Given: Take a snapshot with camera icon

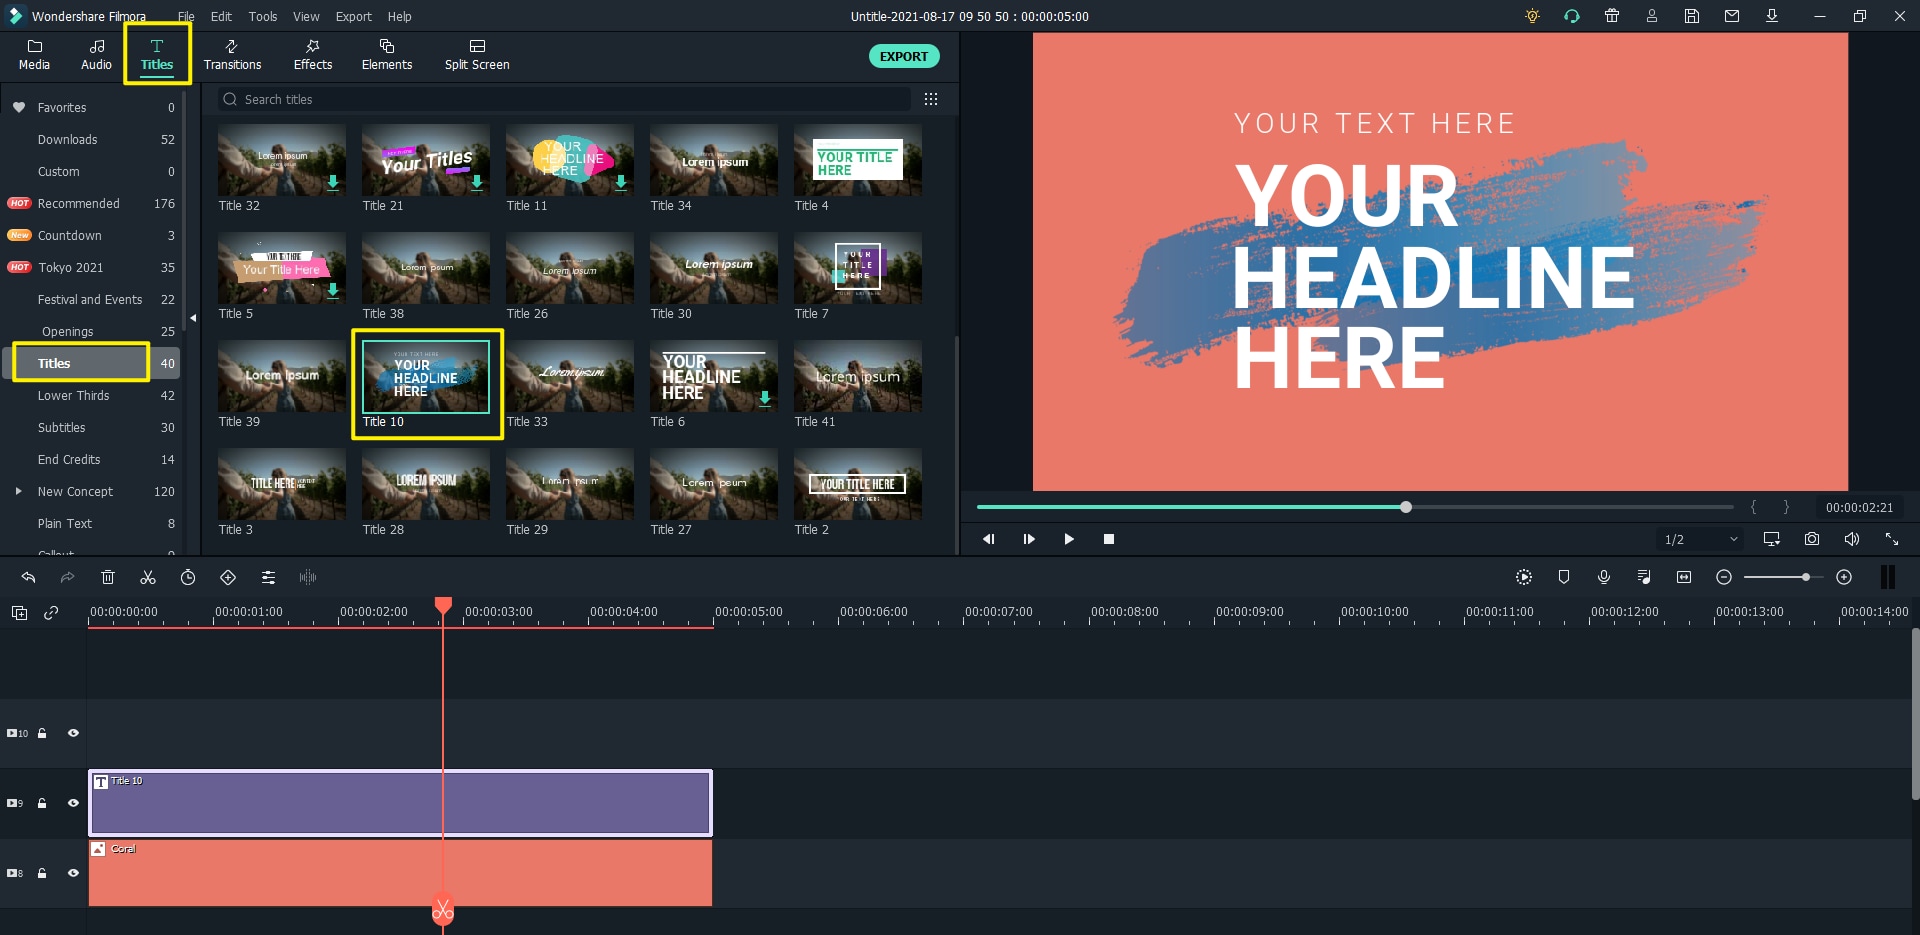Looking at the screenshot, I should 1812,539.
